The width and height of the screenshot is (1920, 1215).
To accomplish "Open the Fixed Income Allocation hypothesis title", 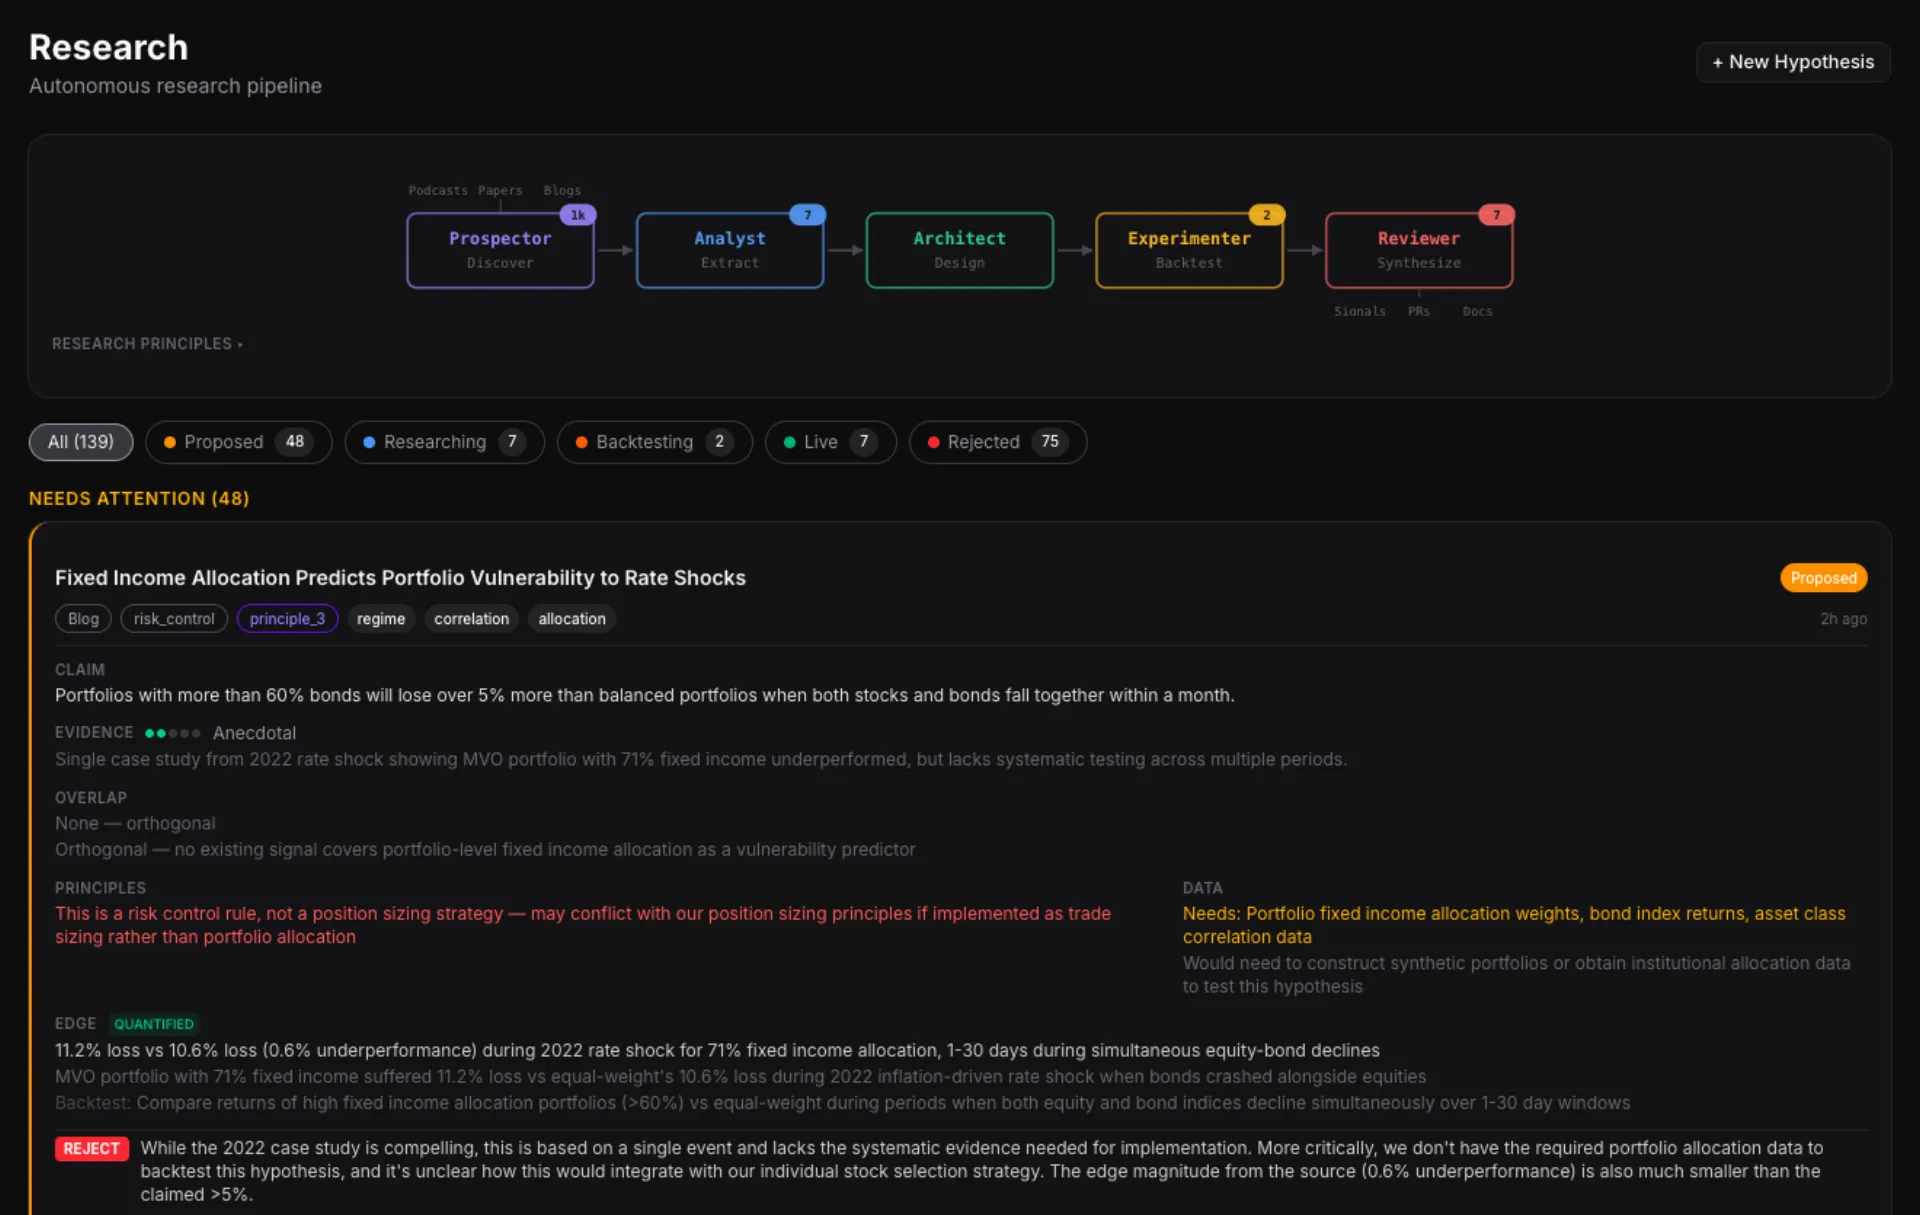I will point(400,578).
